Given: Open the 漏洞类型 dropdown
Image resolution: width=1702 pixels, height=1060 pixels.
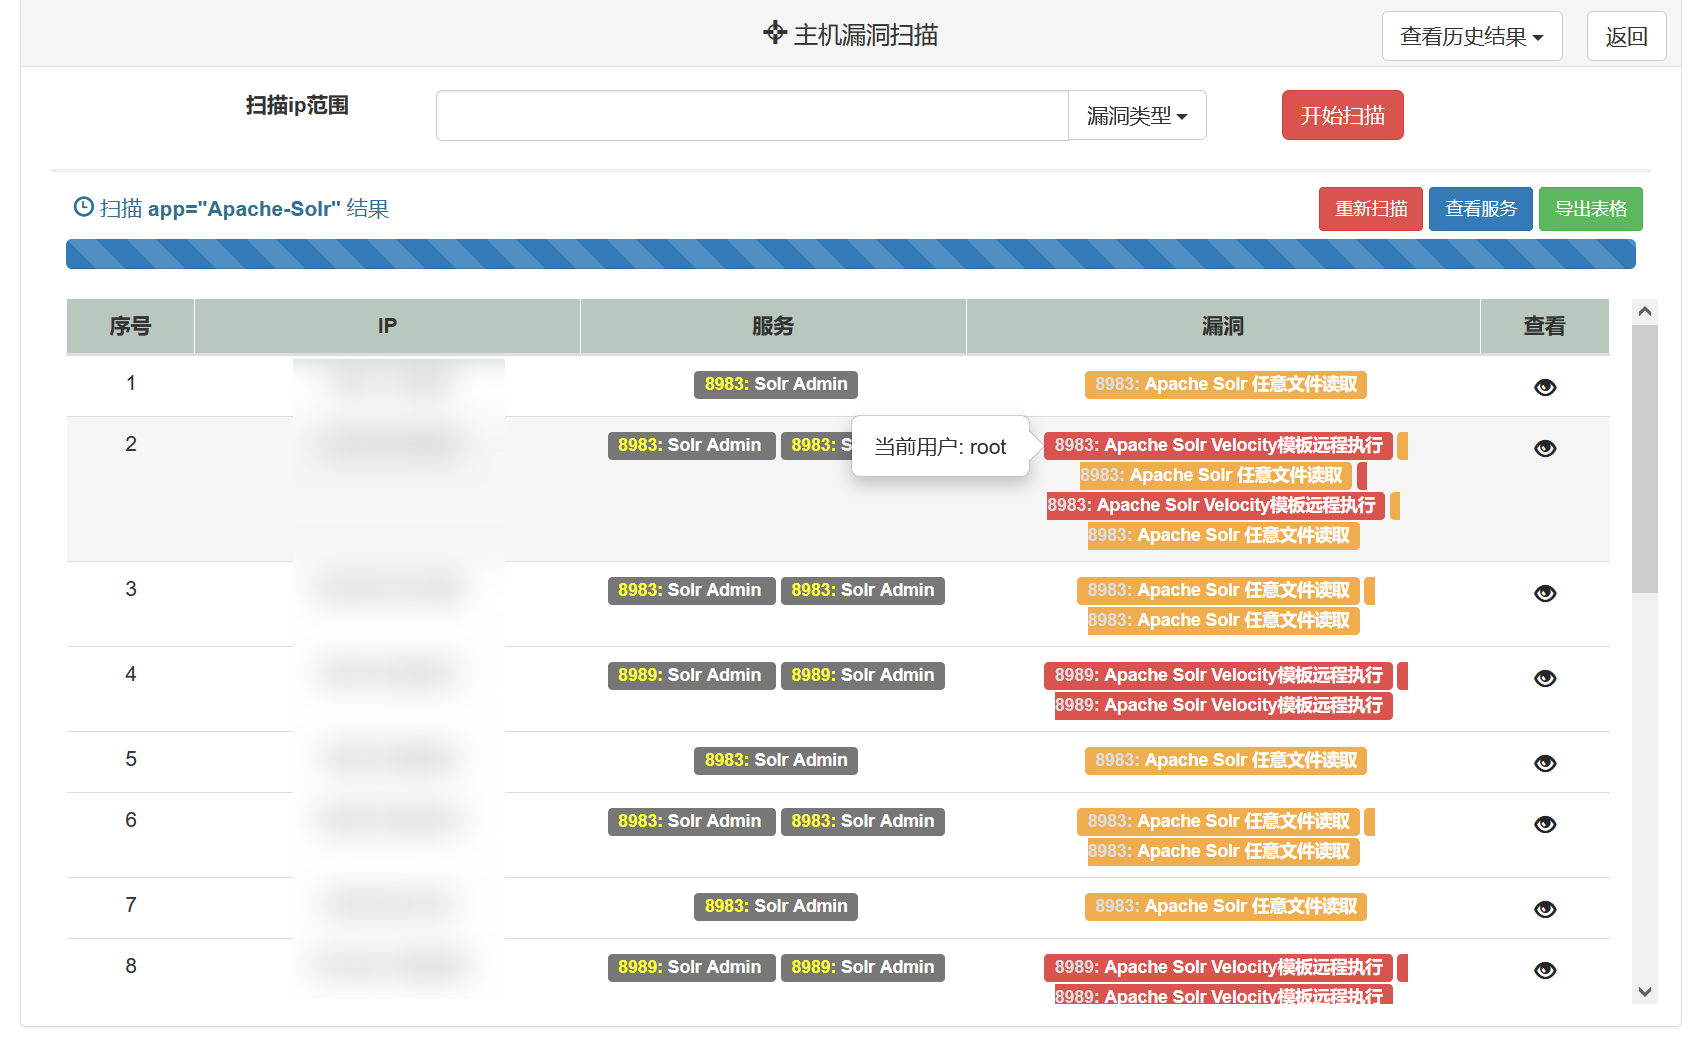Looking at the screenshot, I should click(1137, 116).
